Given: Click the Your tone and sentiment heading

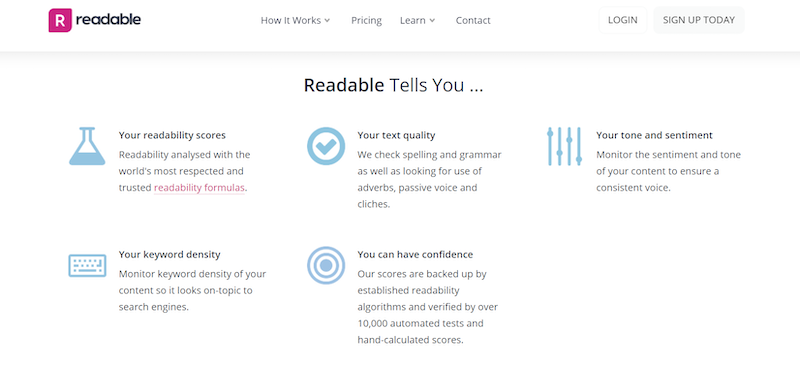Looking at the screenshot, I should click(x=655, y=135).
